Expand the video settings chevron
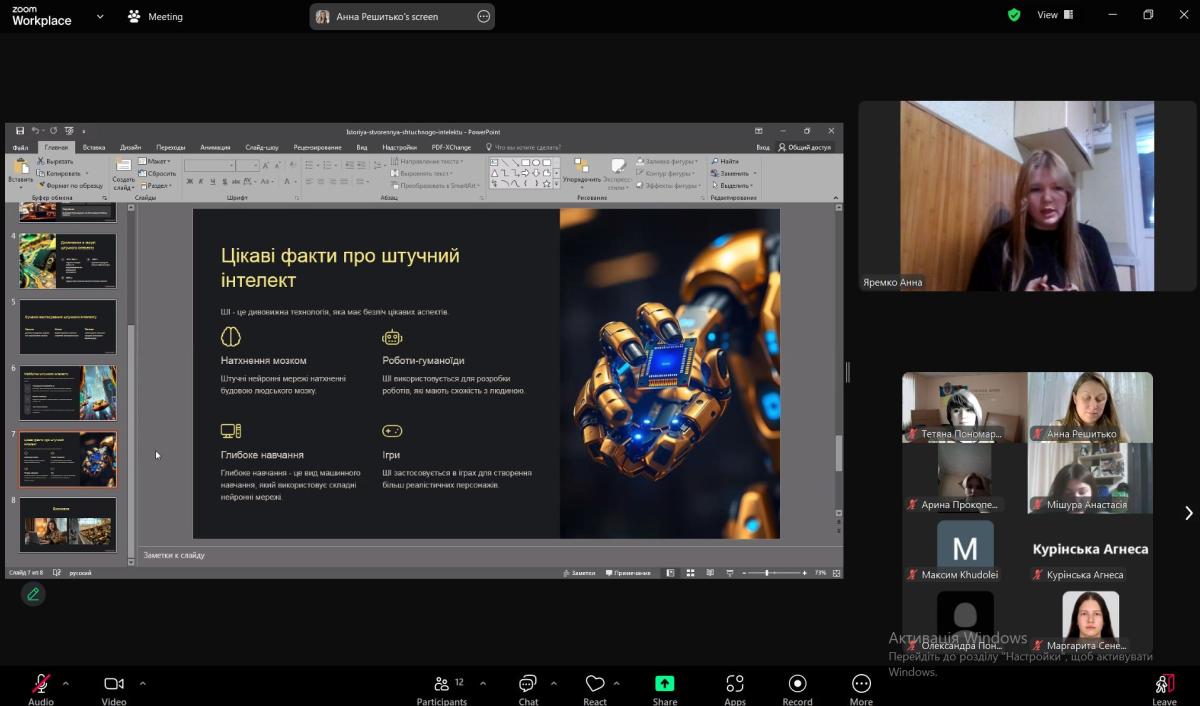The image size is (1200, 706). (x=142, y=684)
